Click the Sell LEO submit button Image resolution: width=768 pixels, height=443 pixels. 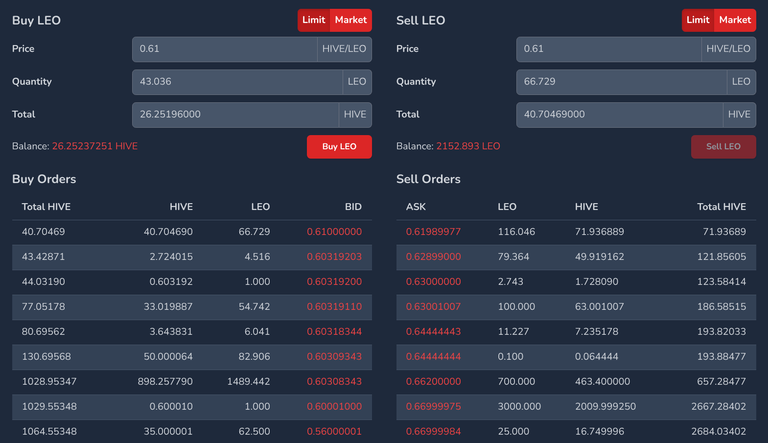pos(723,147)
